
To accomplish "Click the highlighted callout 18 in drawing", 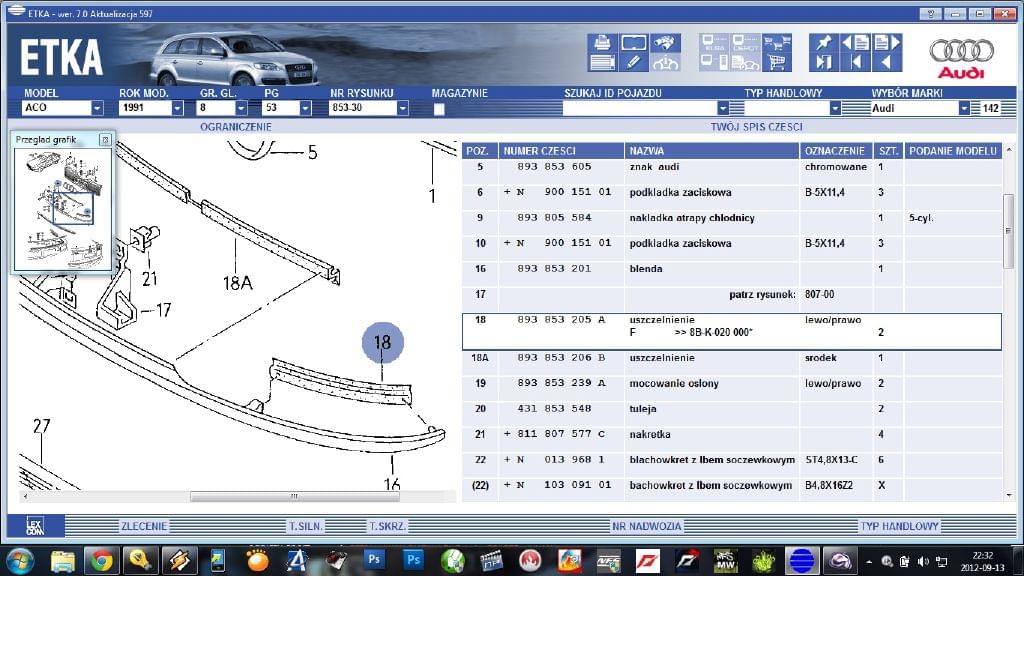I will pyautogui.click(x=383, y=342).
